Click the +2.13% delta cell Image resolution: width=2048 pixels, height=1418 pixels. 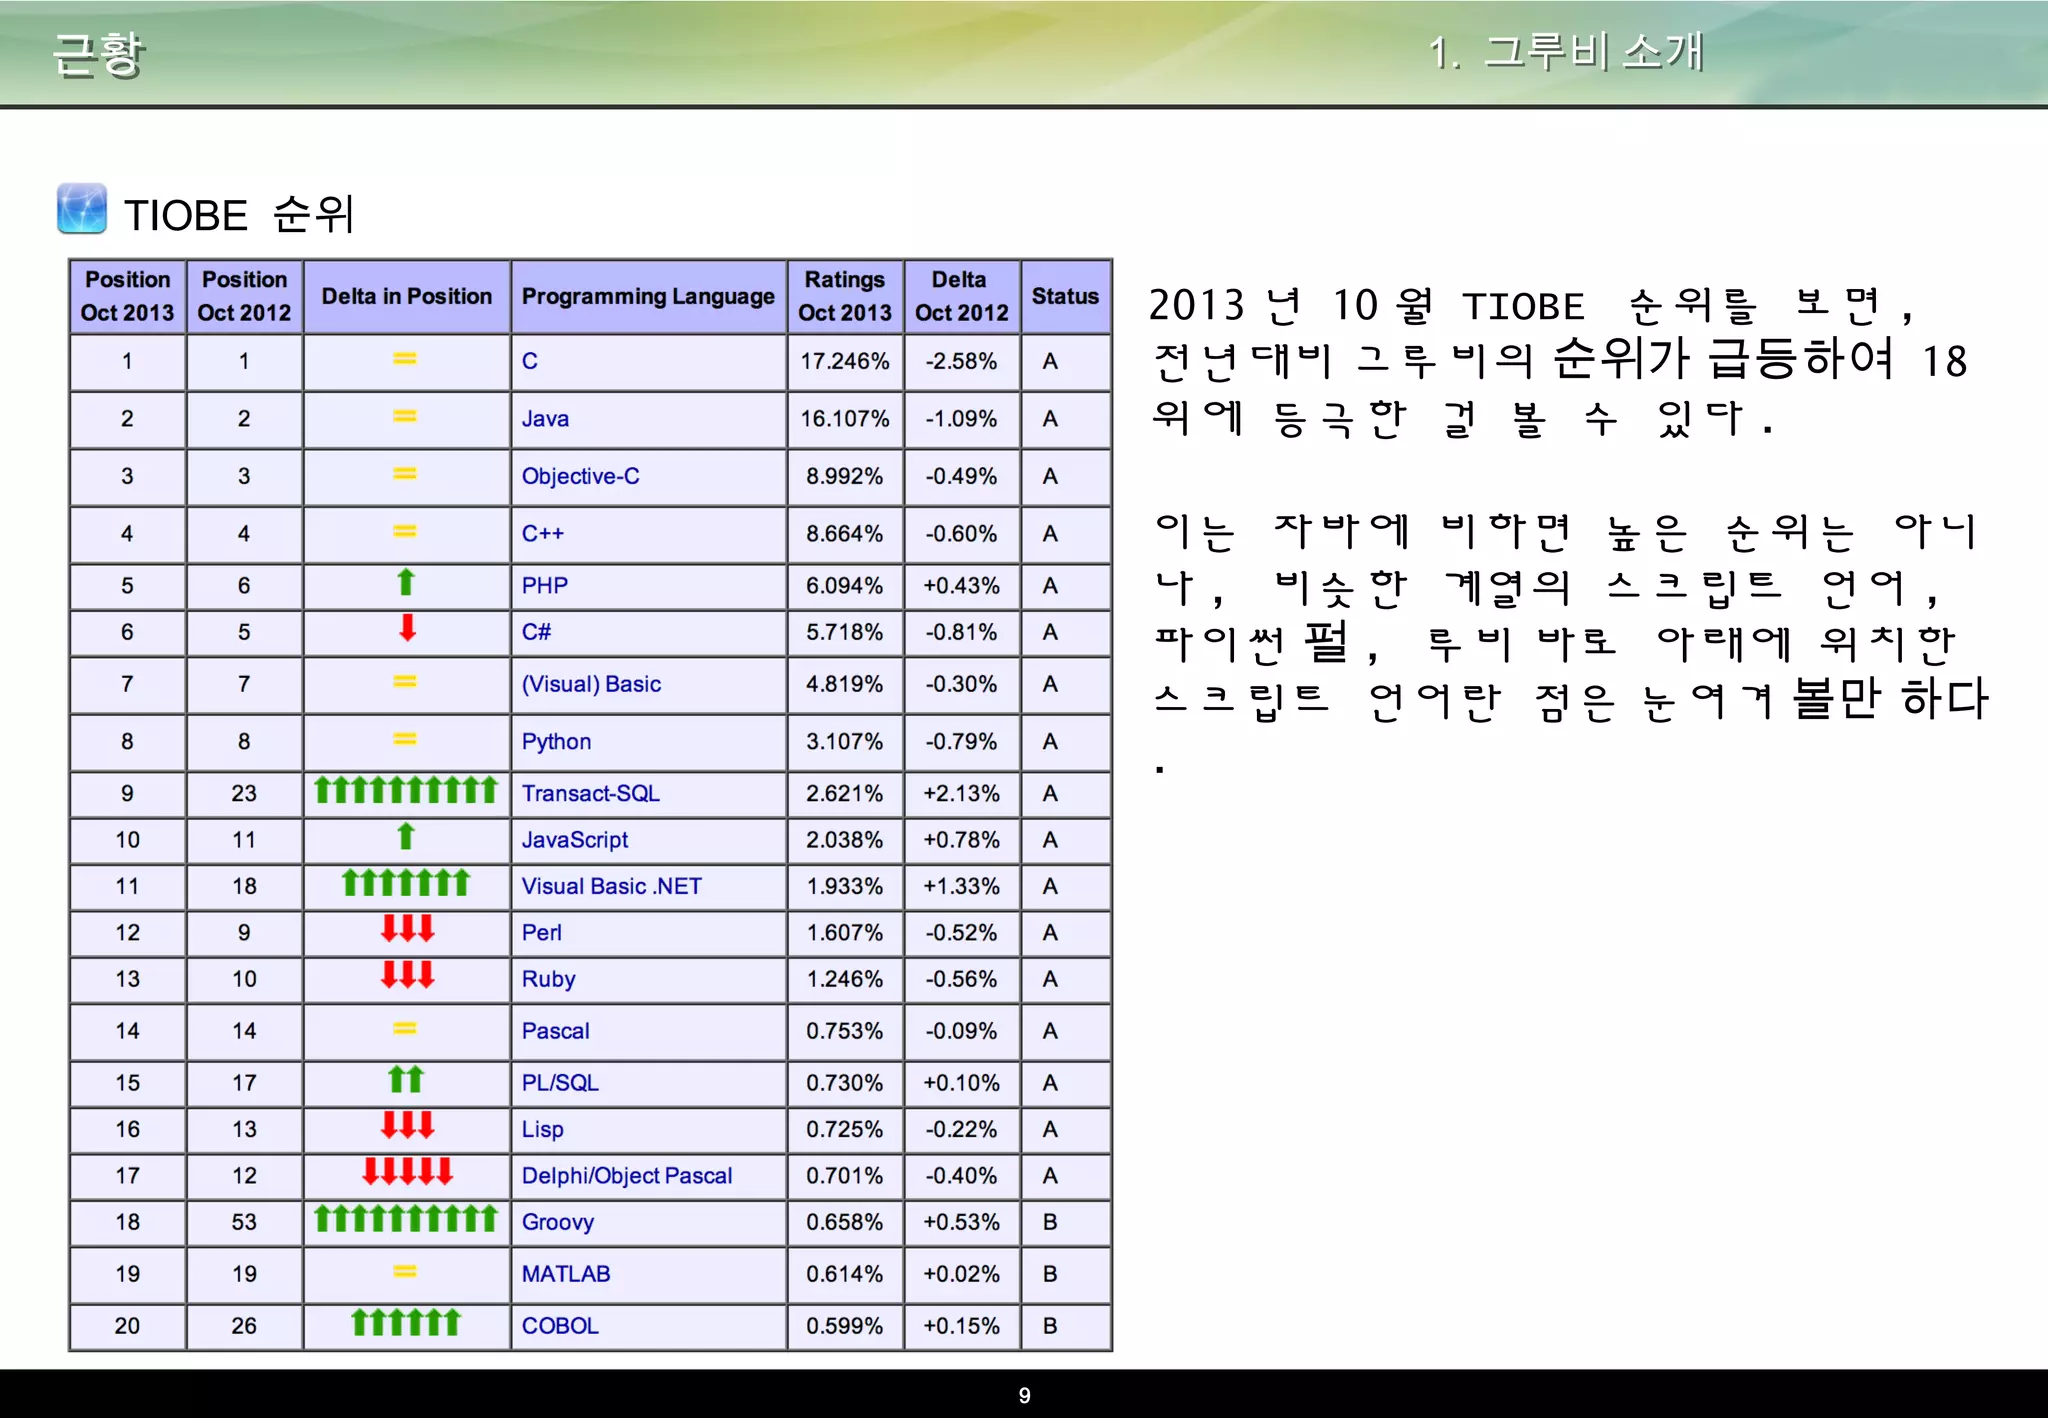[x=962, y=794]
